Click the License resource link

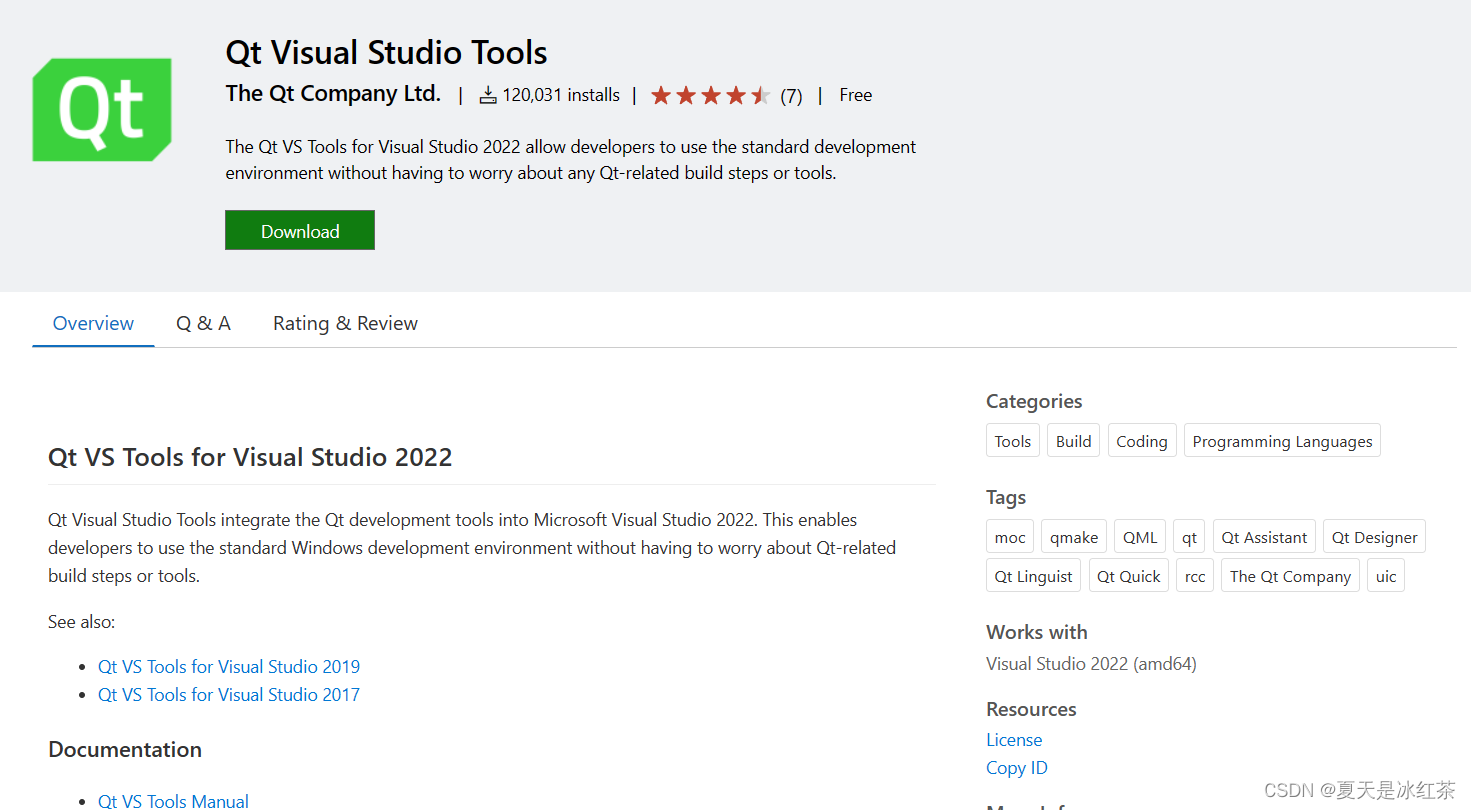click(x=1014, y=740)
